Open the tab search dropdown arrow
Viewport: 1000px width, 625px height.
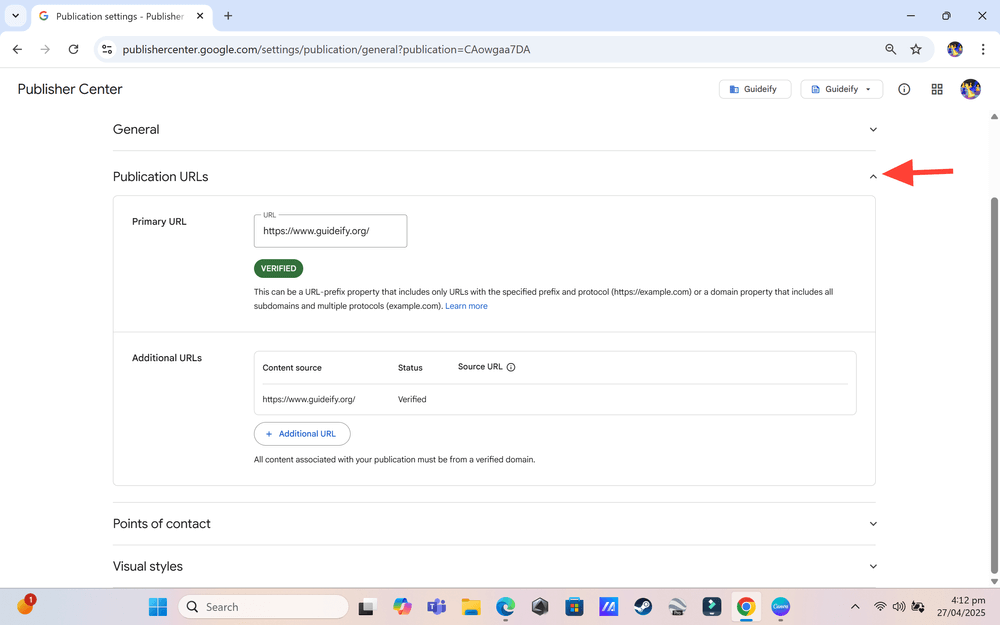[15, 15]
